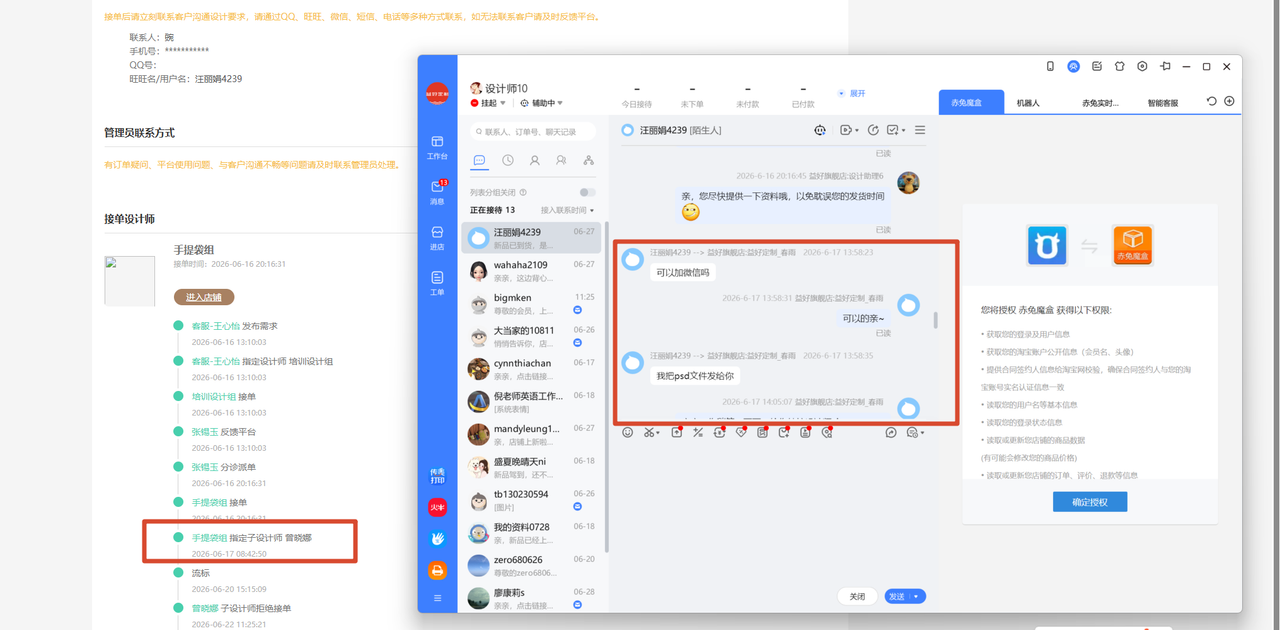Click the upload file icon in chat toolbar
Viewport: 1280px width, 630px height.
coord(676,432)
